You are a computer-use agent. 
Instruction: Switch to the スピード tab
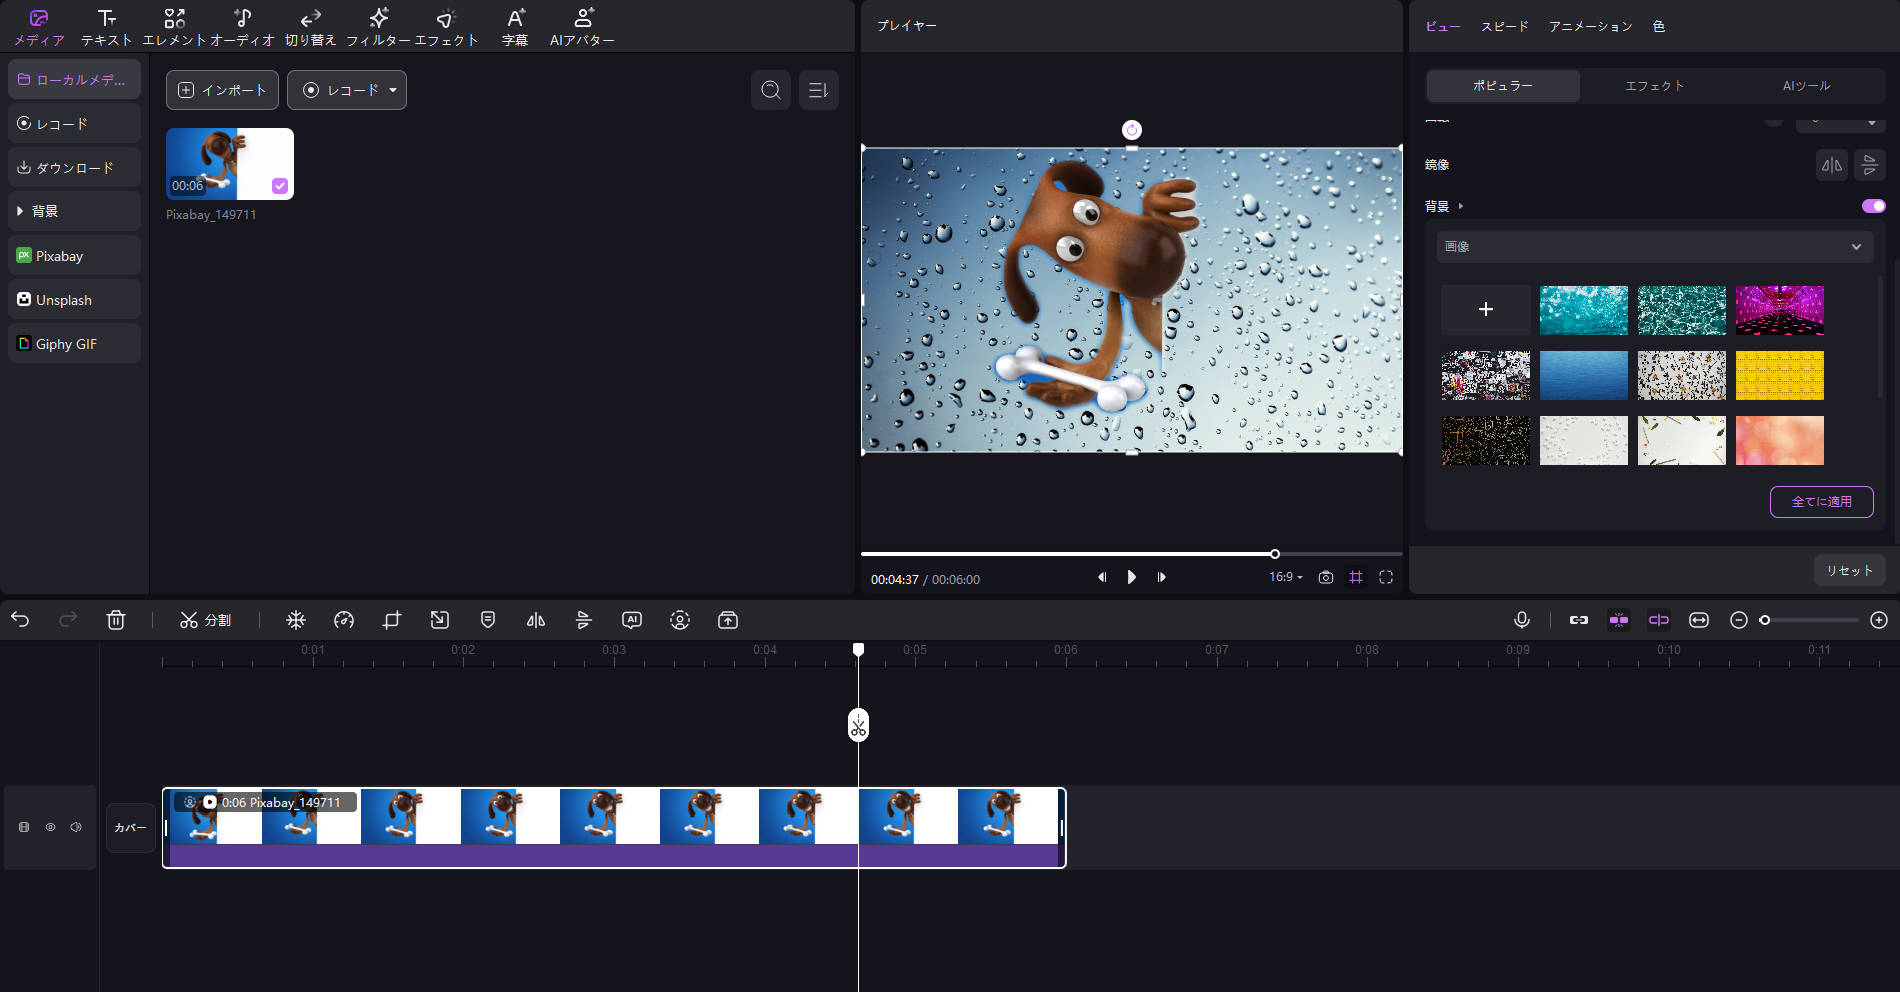(x=1505, y=27)
